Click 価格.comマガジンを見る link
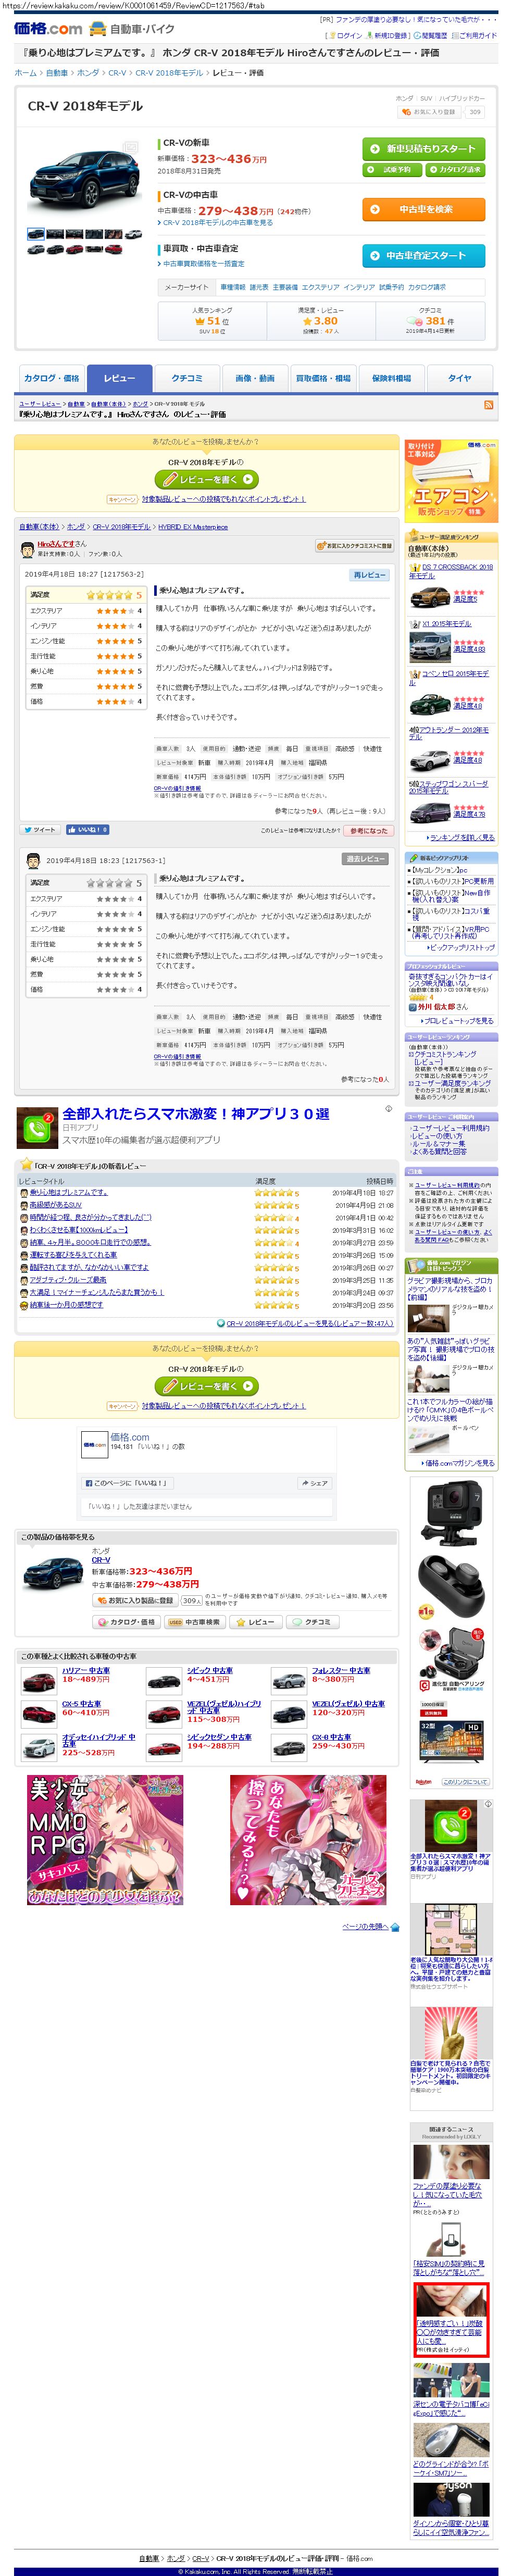The height and width of the screenshot is (2576, 512). click(459, 1462)
